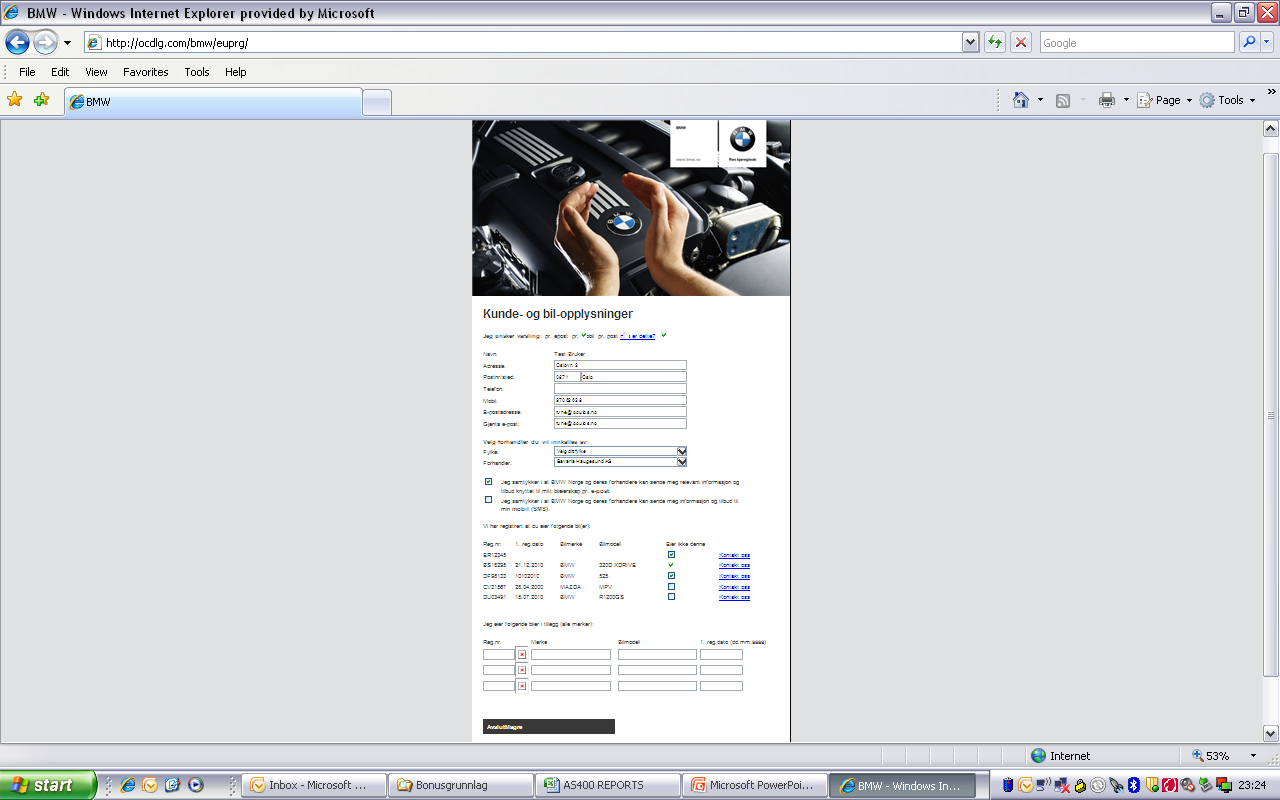The height and width of the screenshot is (800, 1280).
Task: Toggle 'Eier ikke denne' for 320D XDRIVE
Action: point(671,565)
